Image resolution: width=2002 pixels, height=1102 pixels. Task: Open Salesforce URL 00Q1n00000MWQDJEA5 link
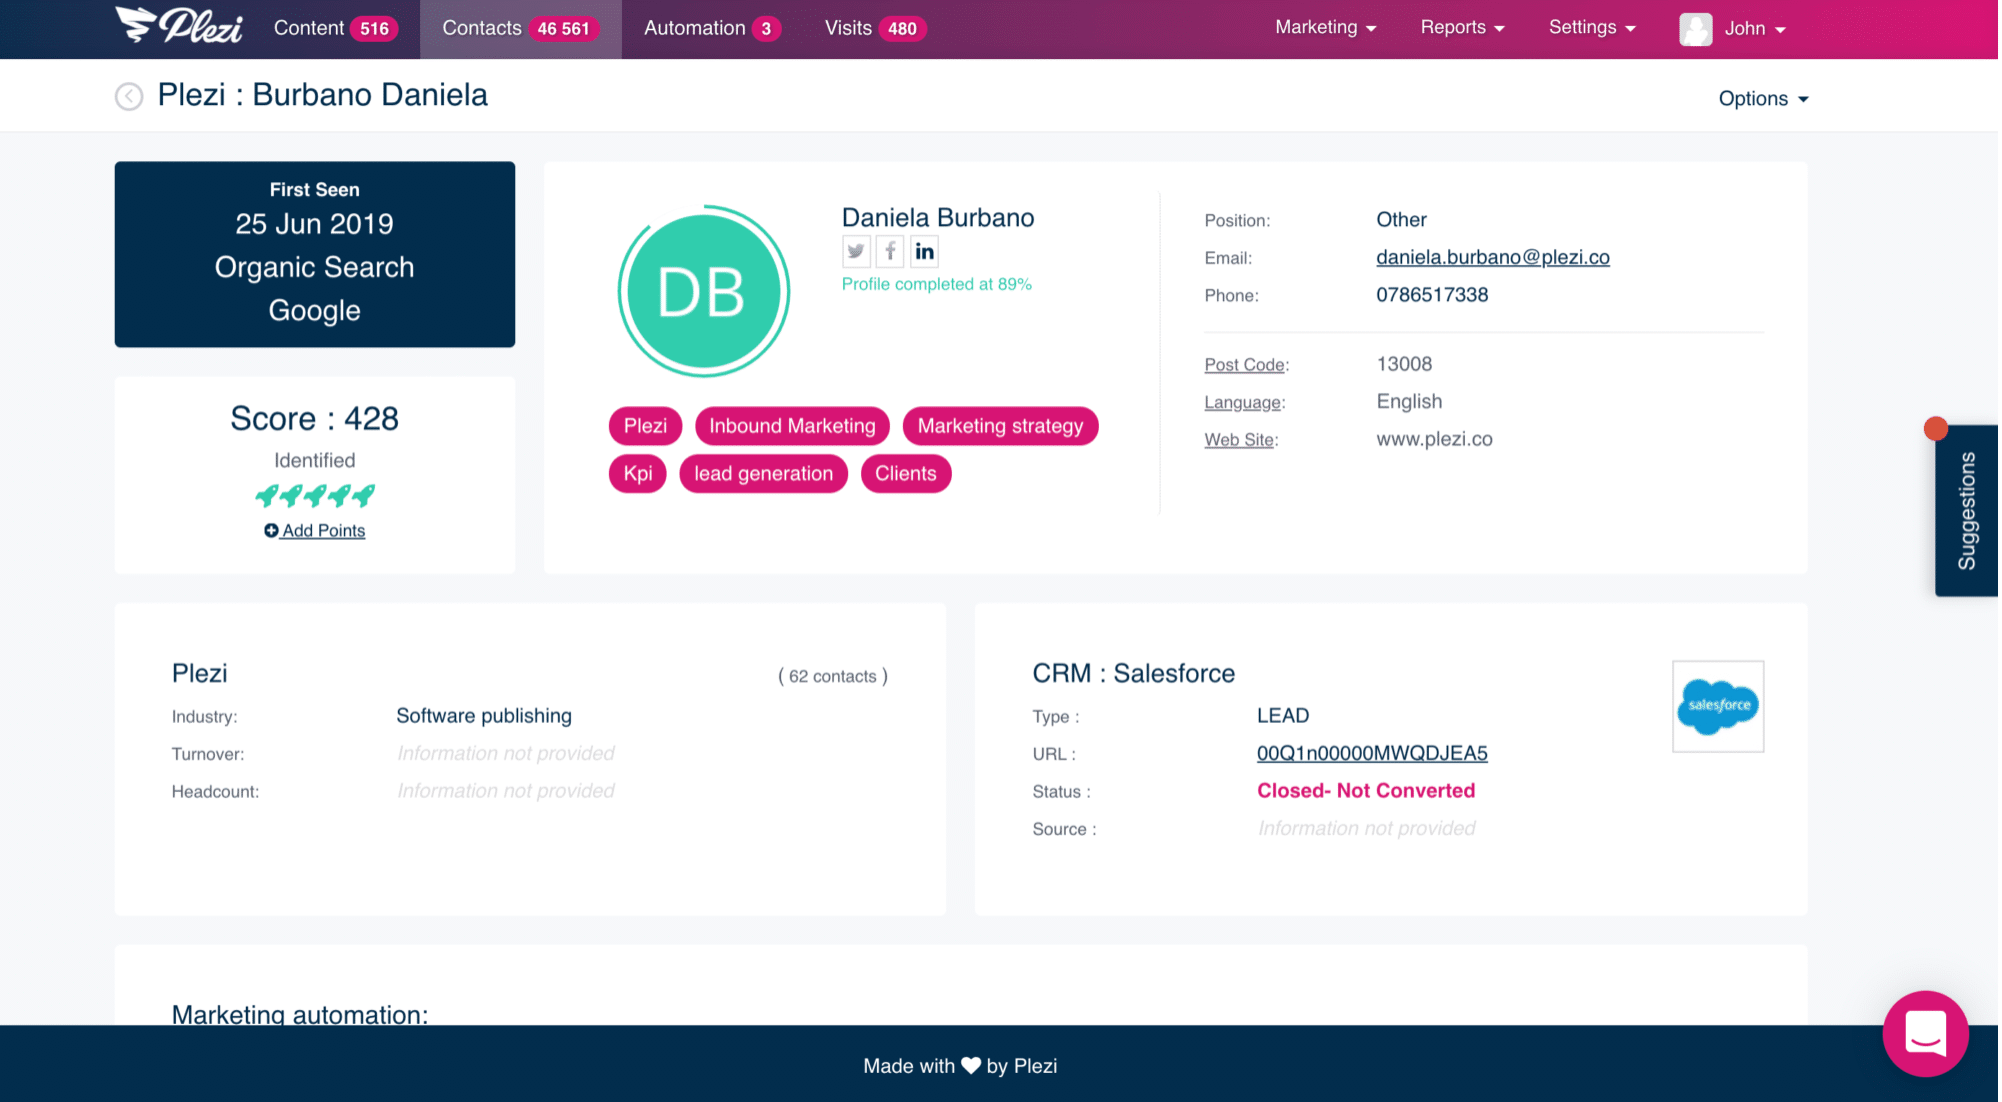(1372, 753)
